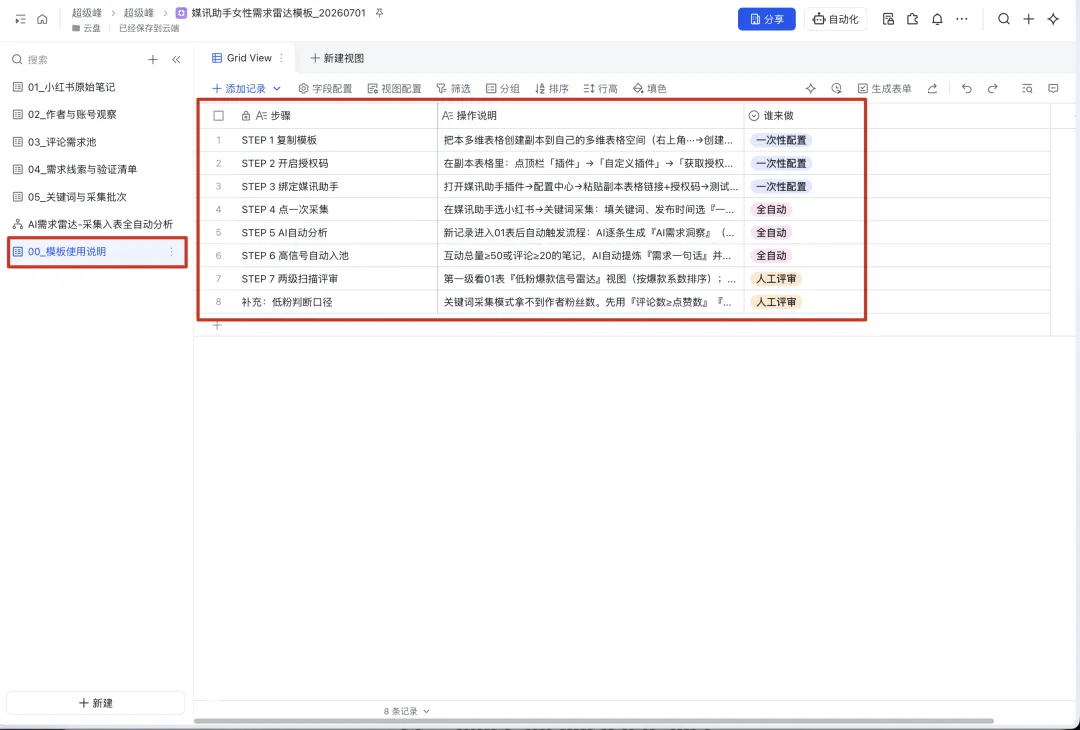The height and width of the screenshot is (730, 1080).
Task: Click the document title 媒讯助手女性需求雷达模板_20260701
Action: coord(278,13)
